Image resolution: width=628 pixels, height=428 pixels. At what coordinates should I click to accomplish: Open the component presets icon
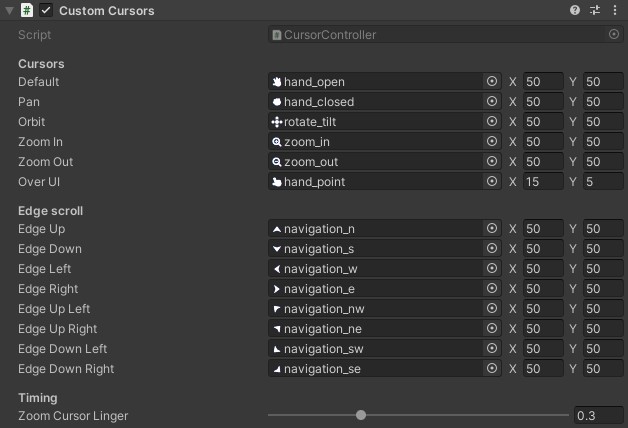pyautogui.click(x=595, y=10)
